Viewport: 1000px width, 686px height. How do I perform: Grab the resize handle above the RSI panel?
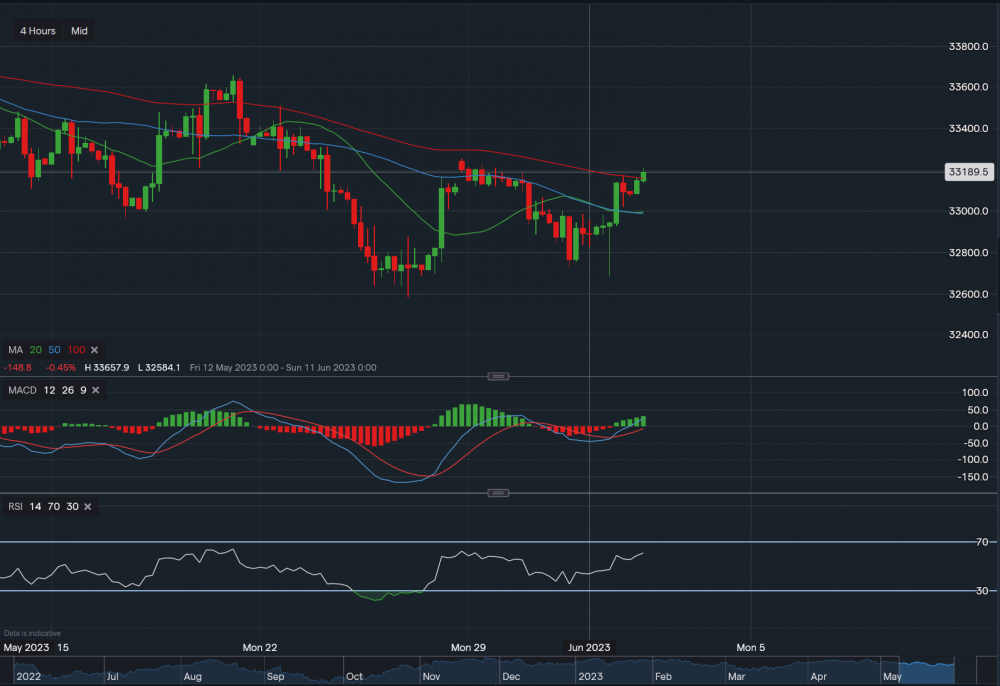click(x=498, y=493)
